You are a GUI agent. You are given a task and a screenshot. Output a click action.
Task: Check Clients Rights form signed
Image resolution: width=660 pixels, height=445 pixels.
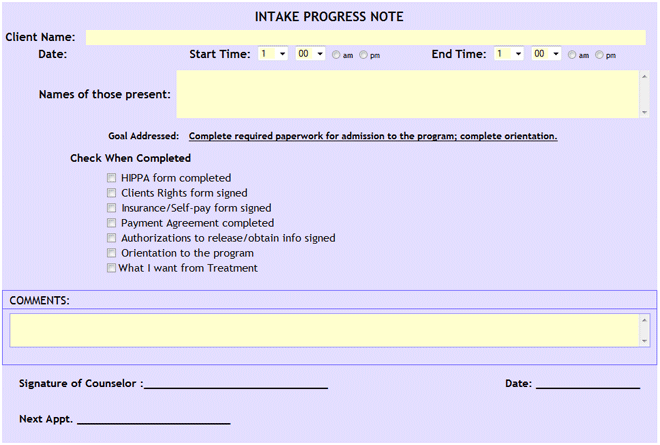[111, 193]
